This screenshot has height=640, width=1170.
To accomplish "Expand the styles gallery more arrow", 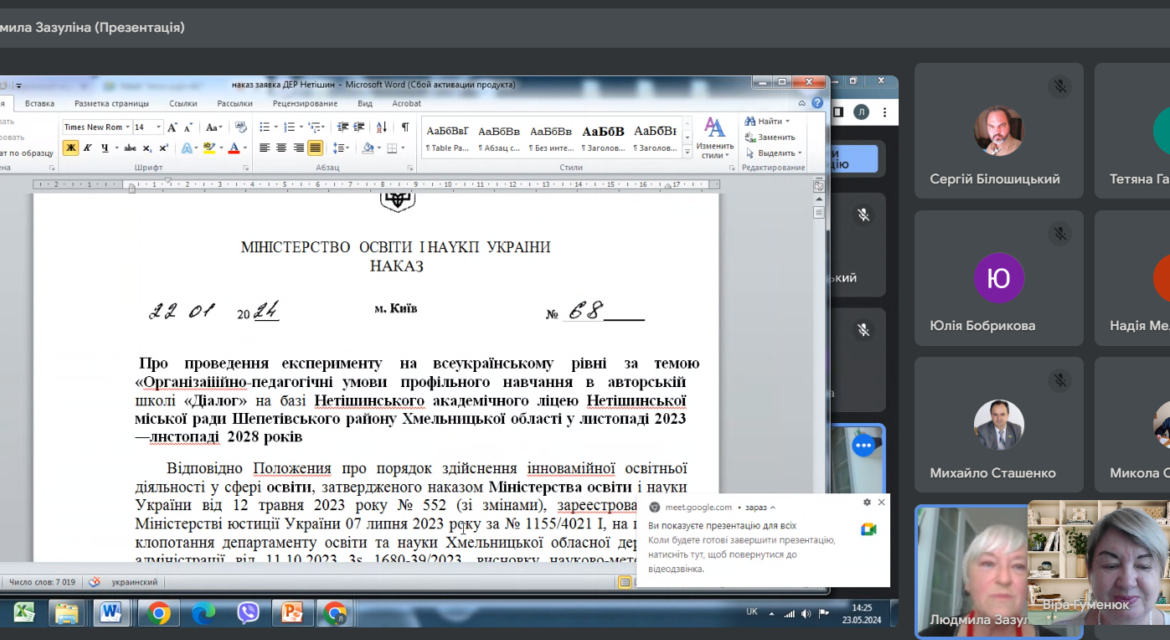I will click(x=687, y=151).
